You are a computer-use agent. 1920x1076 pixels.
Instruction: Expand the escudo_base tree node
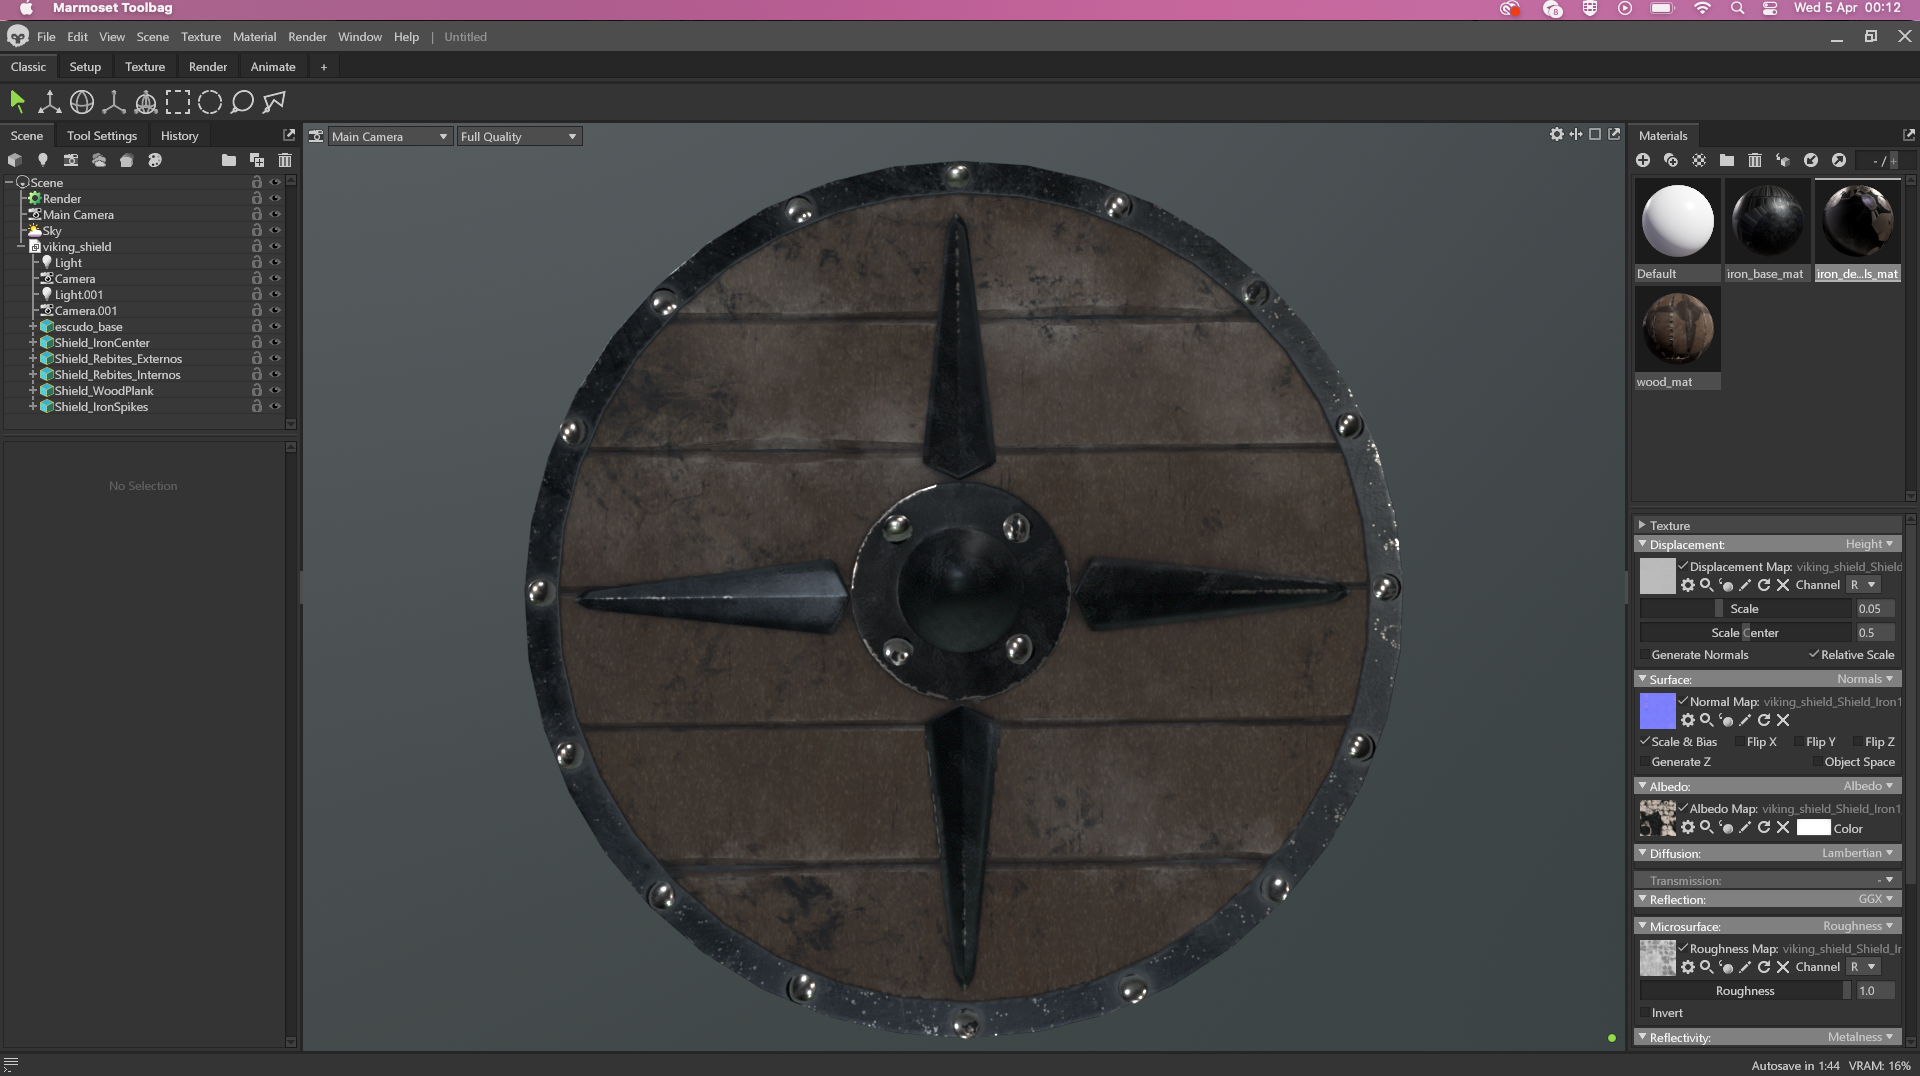(x=32, y=327)
